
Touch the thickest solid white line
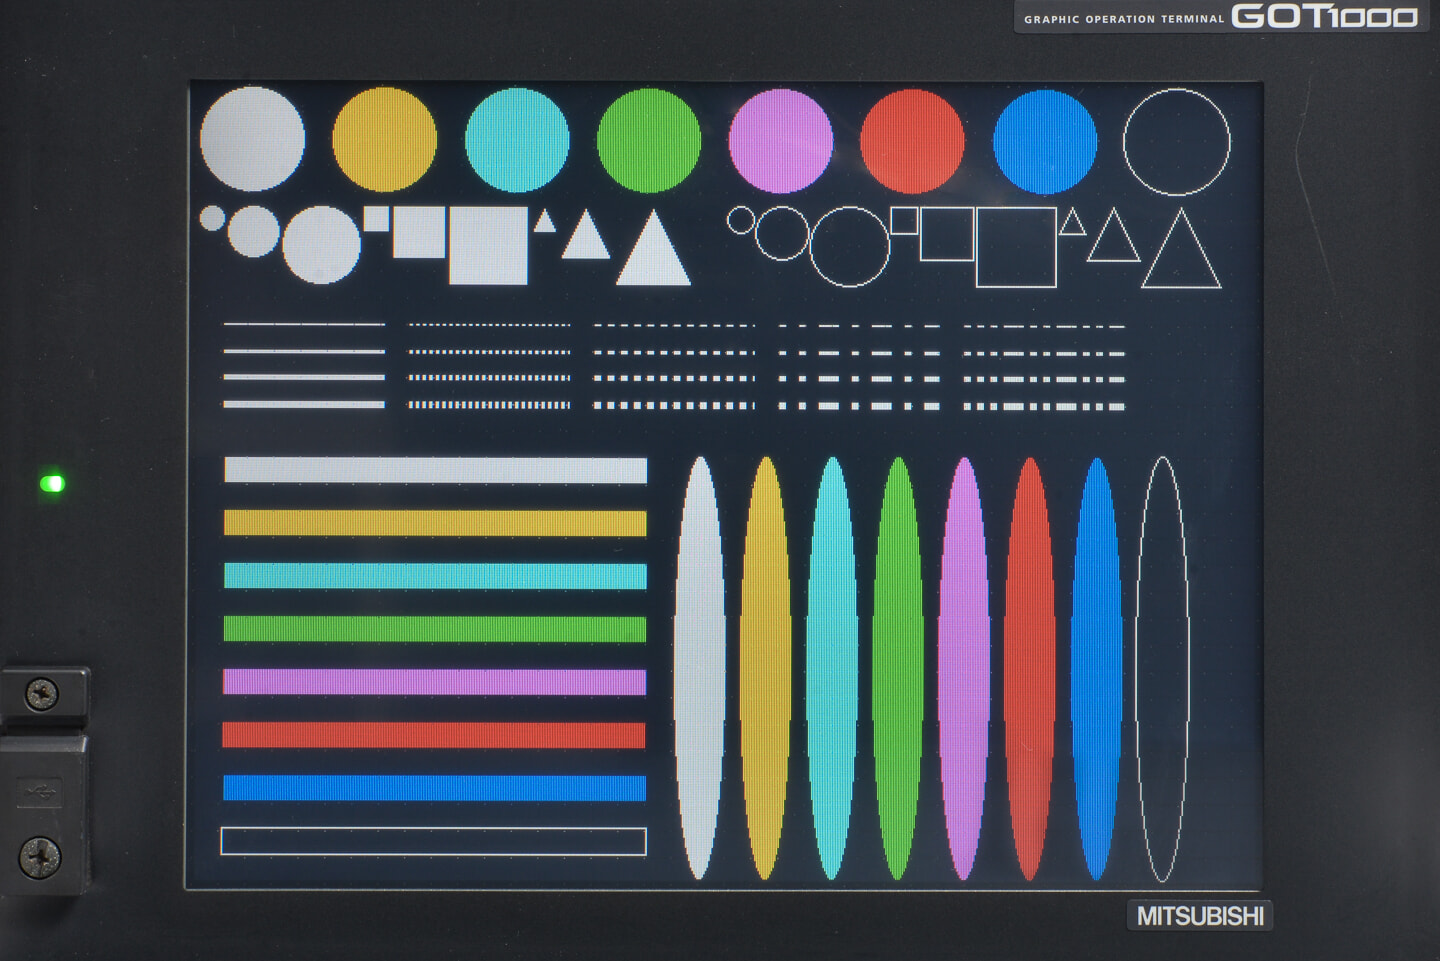(304, 404)
